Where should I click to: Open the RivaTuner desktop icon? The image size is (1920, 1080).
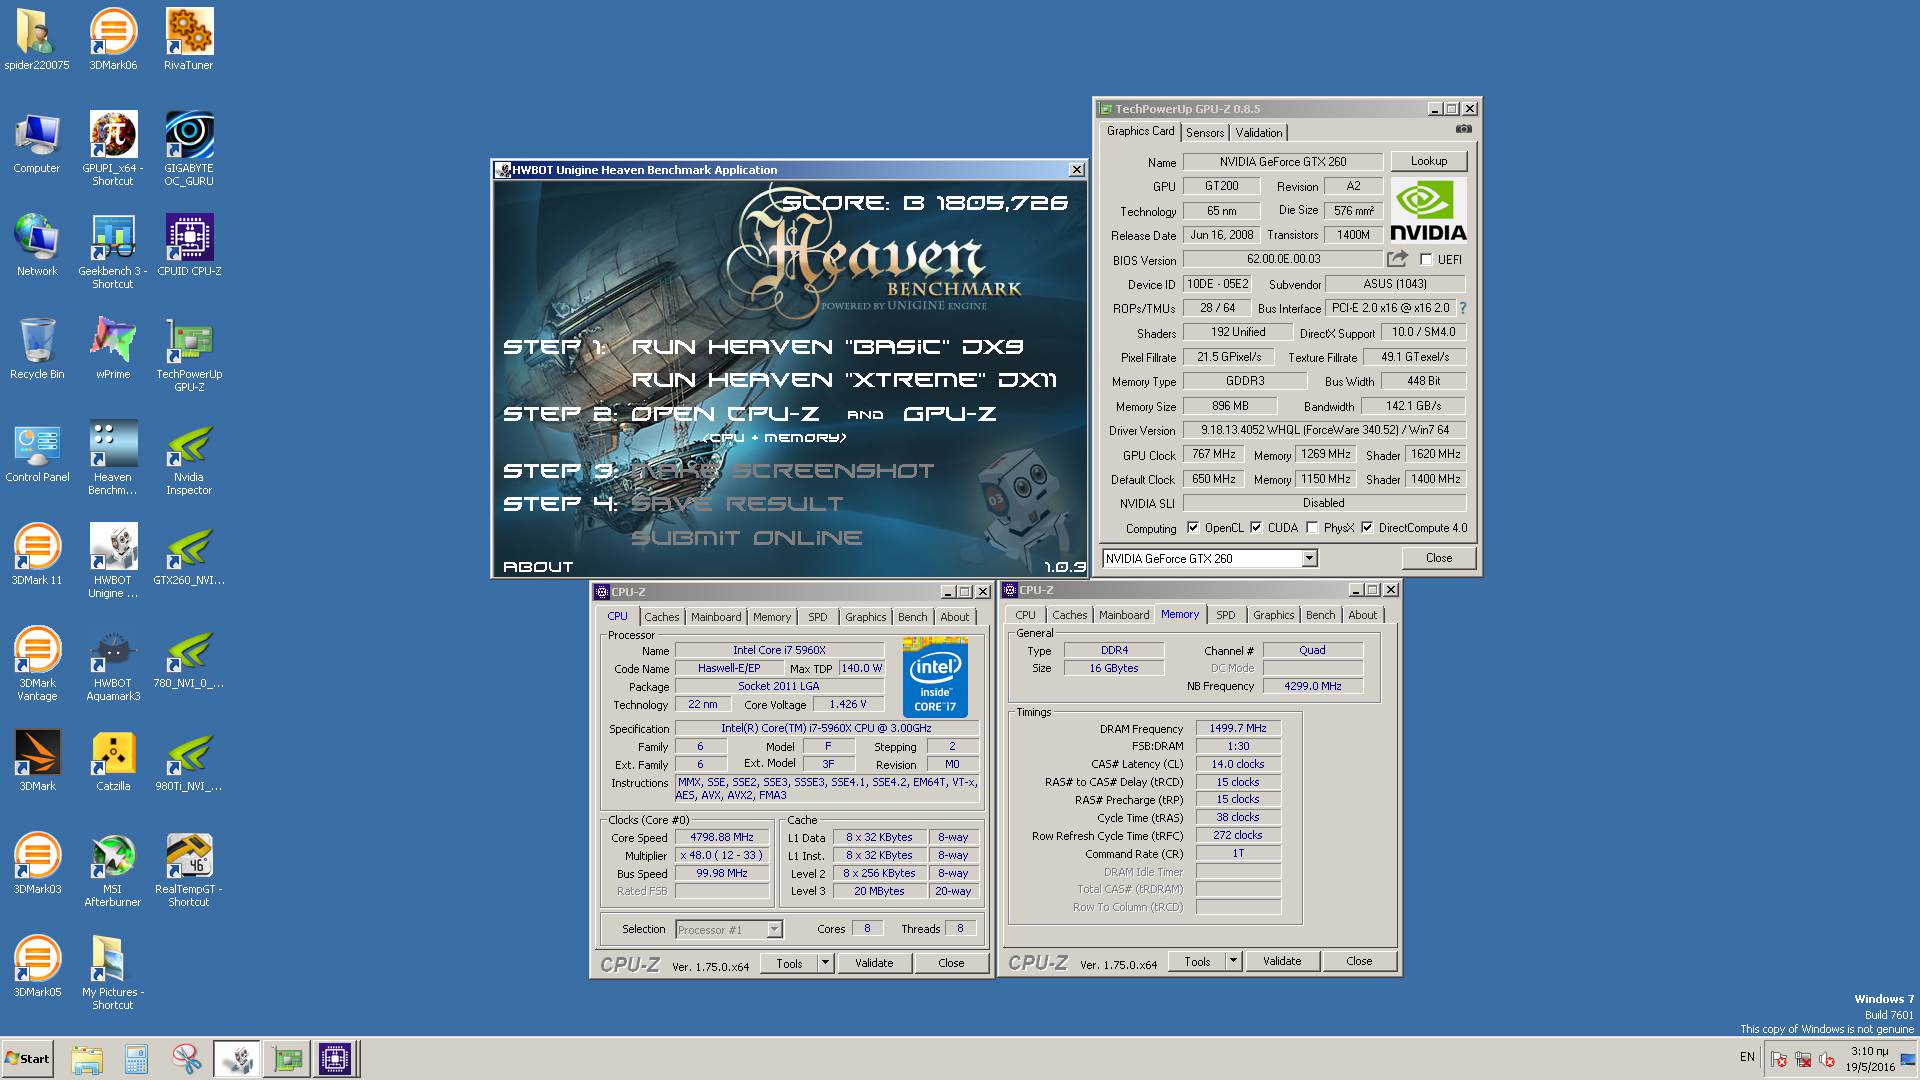tap(189, 40)
